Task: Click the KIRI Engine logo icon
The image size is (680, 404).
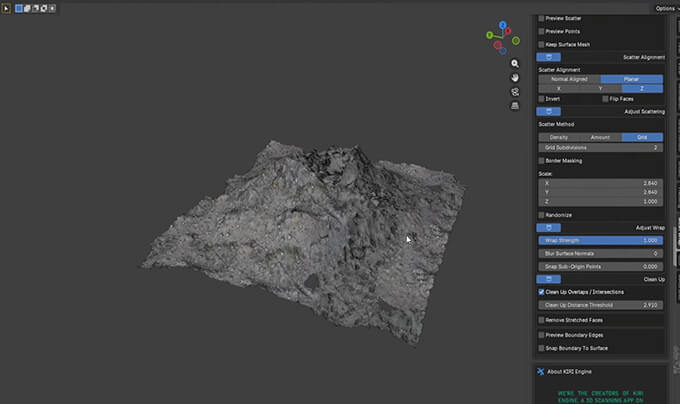Action: tap(541, 372)
